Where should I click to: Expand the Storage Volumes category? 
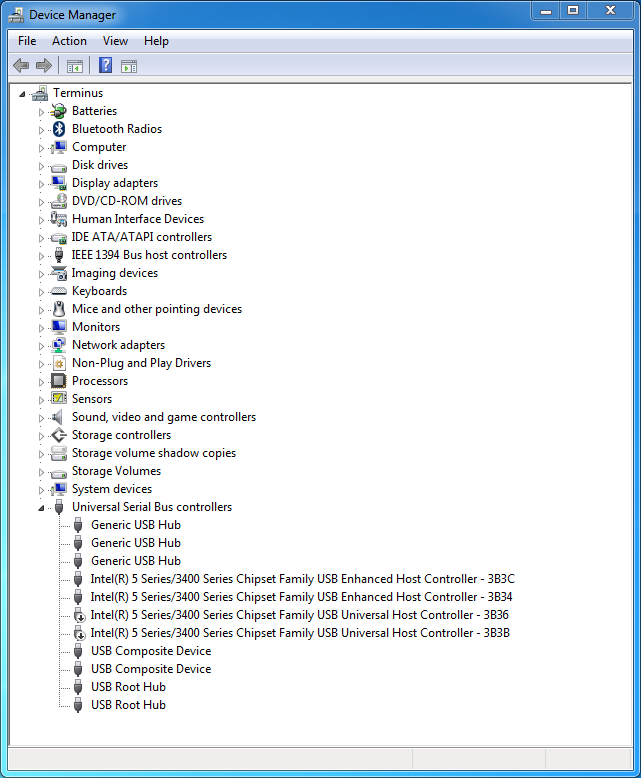(x=41, y=472)
